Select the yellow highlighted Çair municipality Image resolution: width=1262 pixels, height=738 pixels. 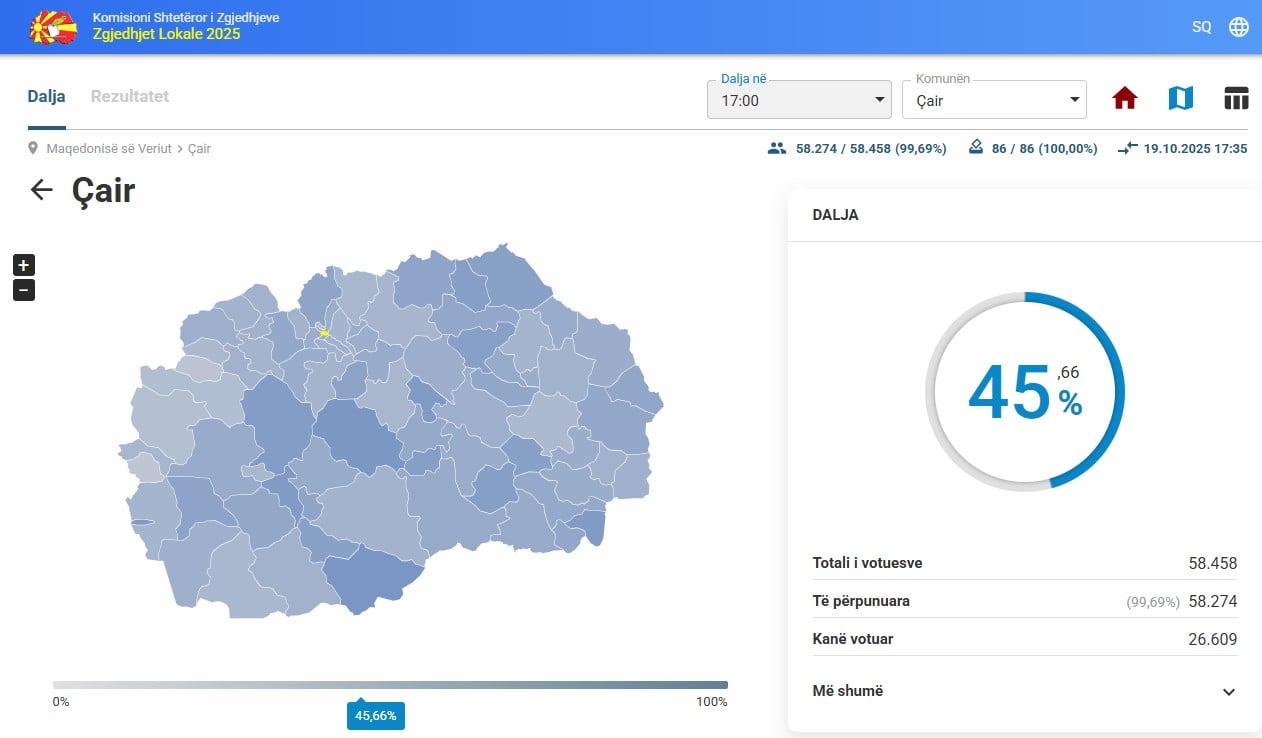[x=324, y=332]
